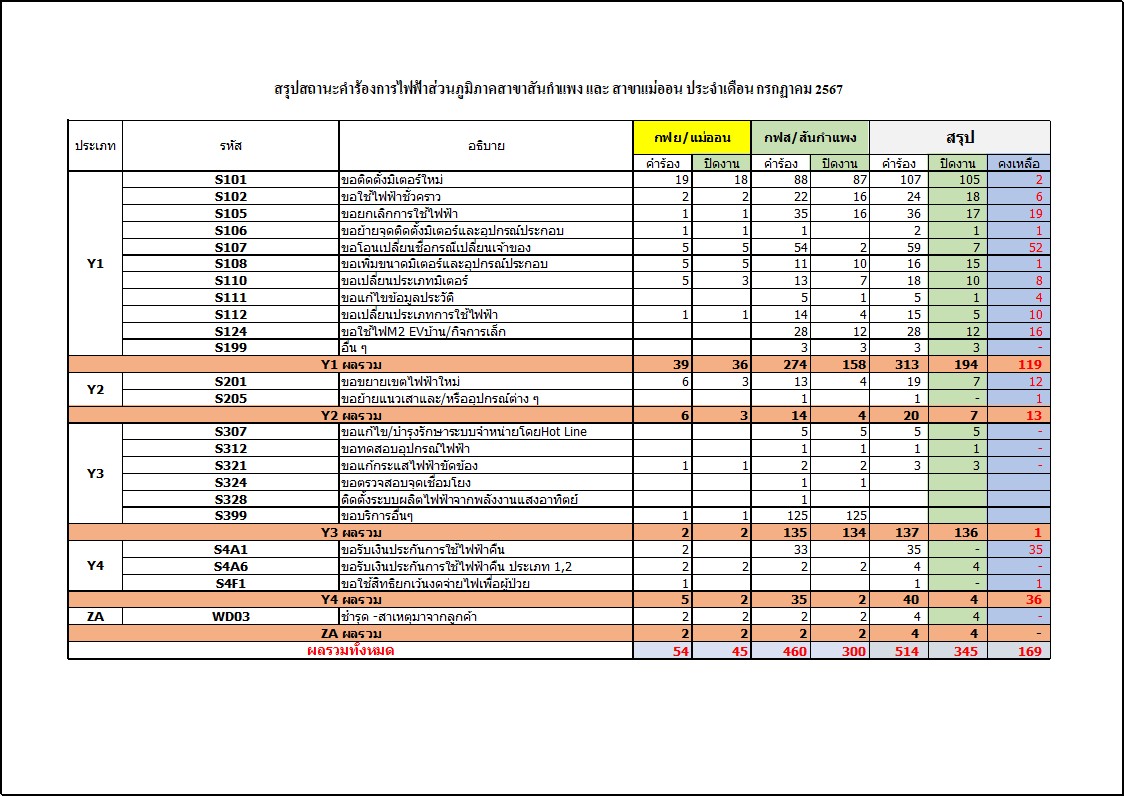
Task: Click code cell S102
Action: pos(231,196)
